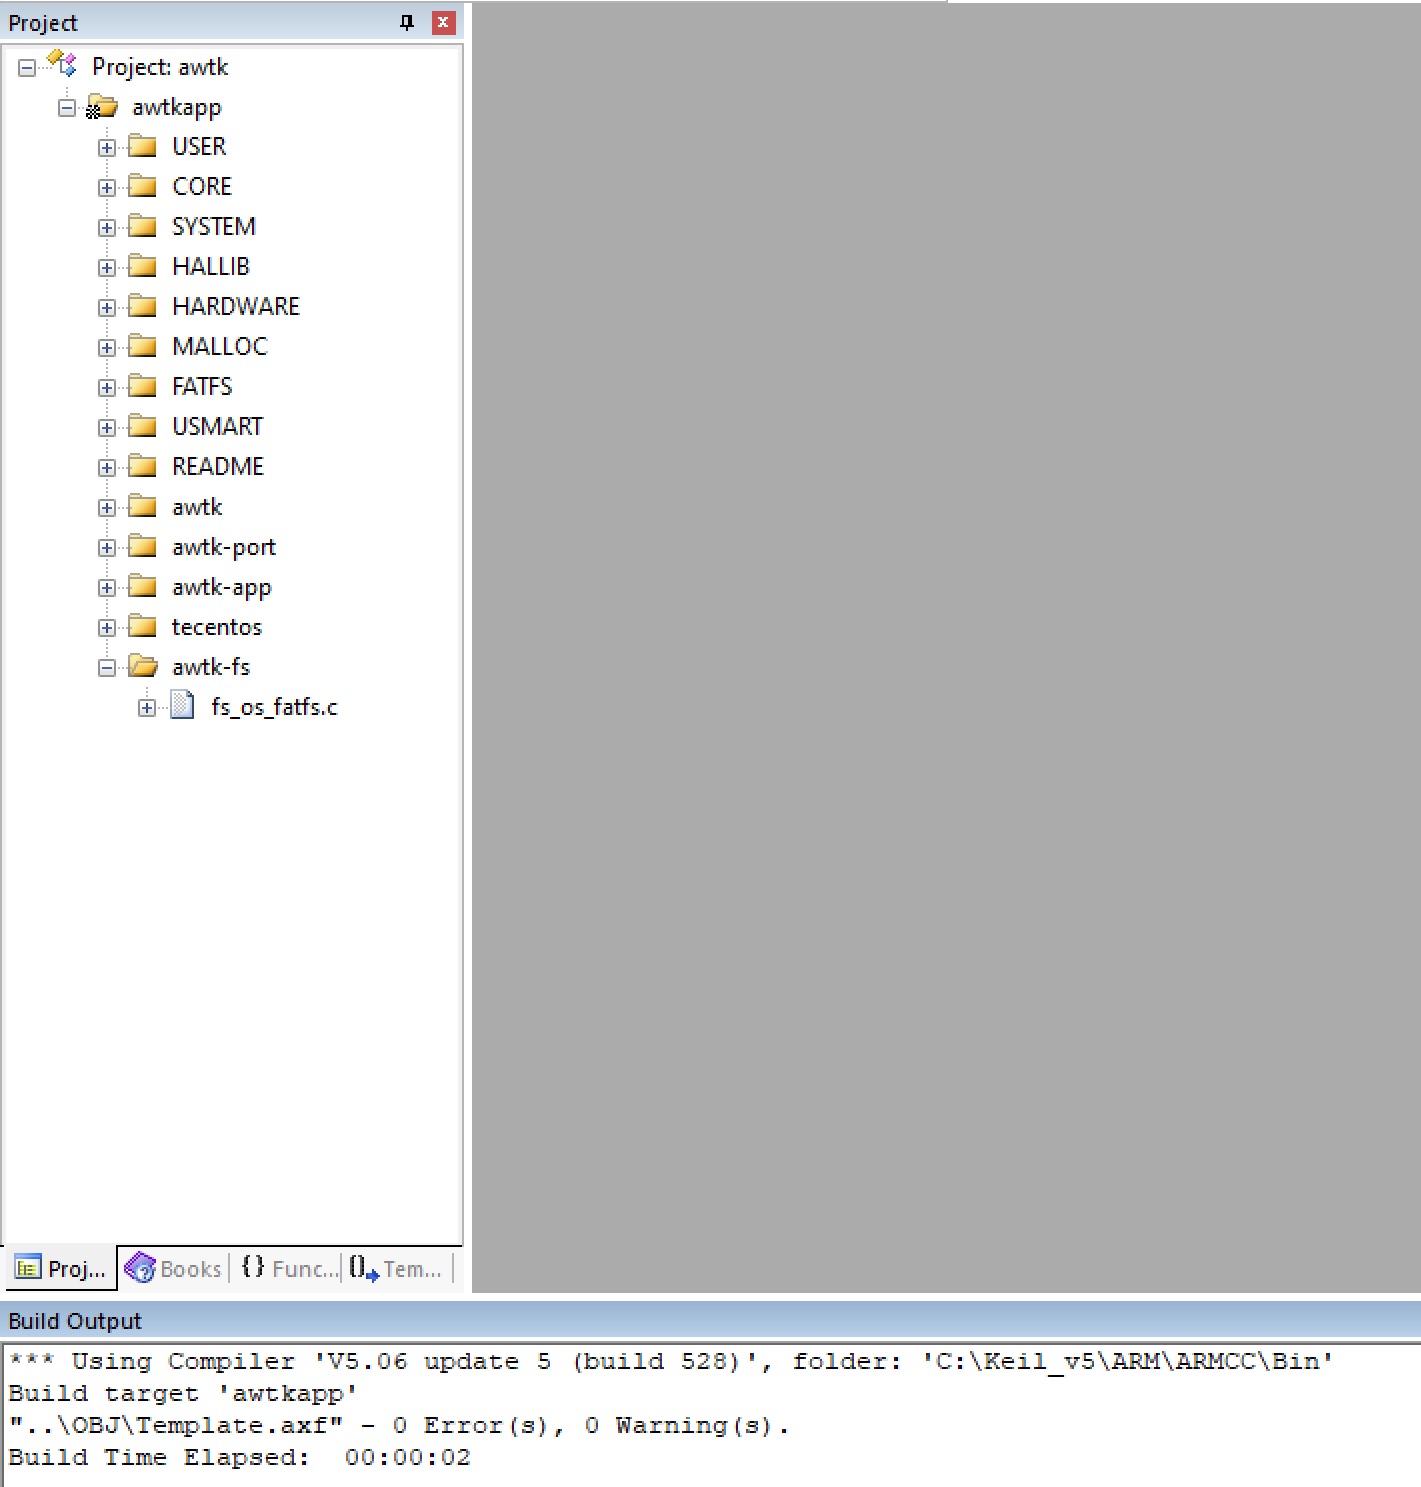Click the "Build target 'awtkapp'" output line
Viewport: 1421px width, 1487px height.
click(183, 1393)
